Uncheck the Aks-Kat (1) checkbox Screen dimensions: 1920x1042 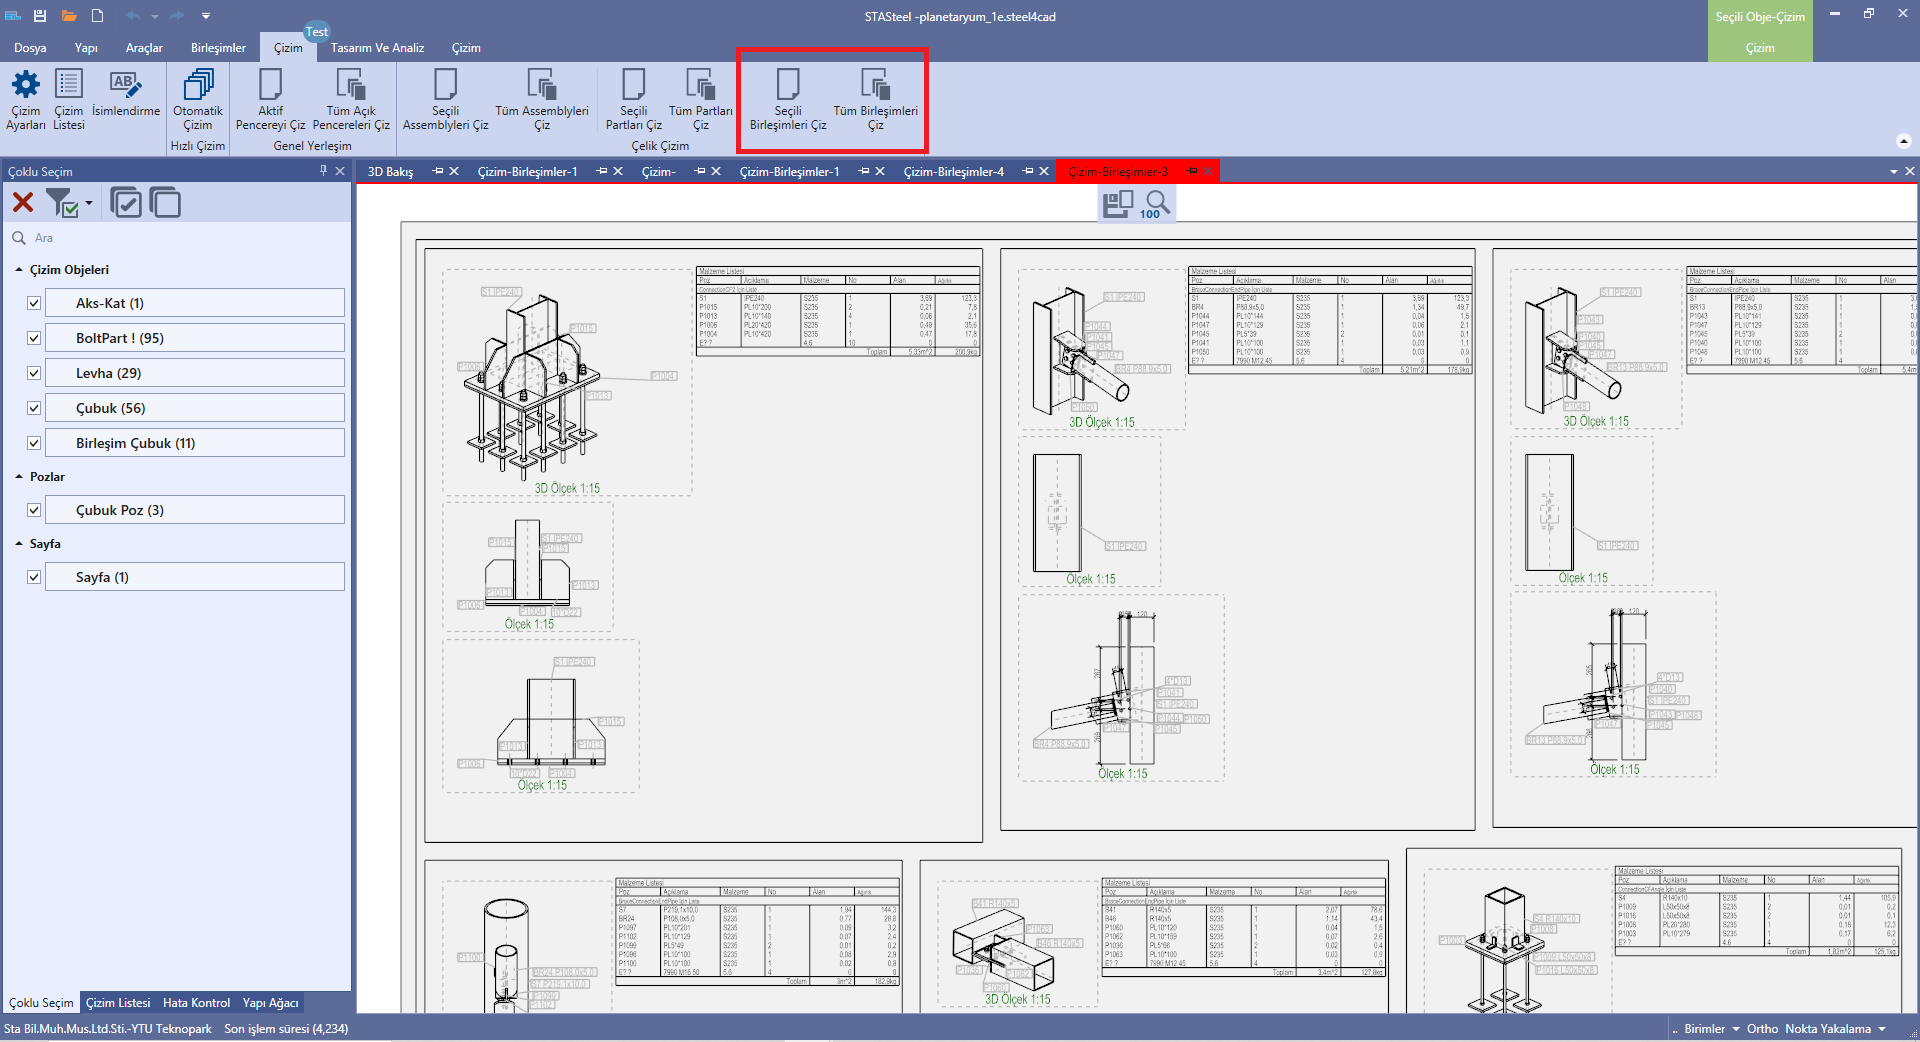coord(34,303)
